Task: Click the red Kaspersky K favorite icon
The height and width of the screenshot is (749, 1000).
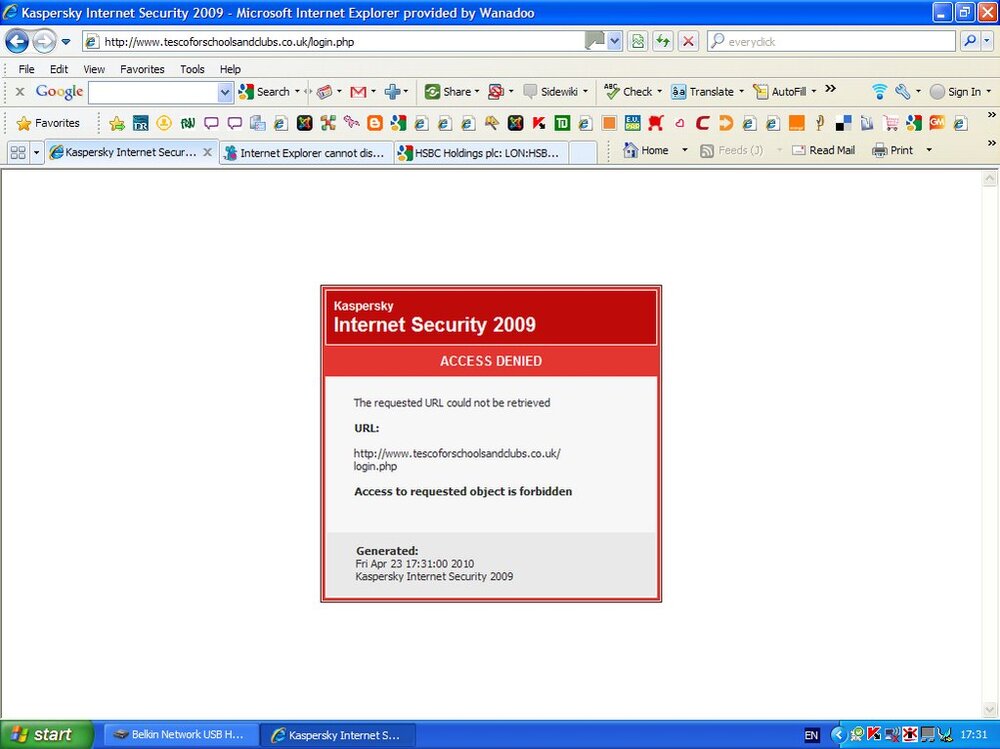Action: pyautogui.click(x=539, y=123)
